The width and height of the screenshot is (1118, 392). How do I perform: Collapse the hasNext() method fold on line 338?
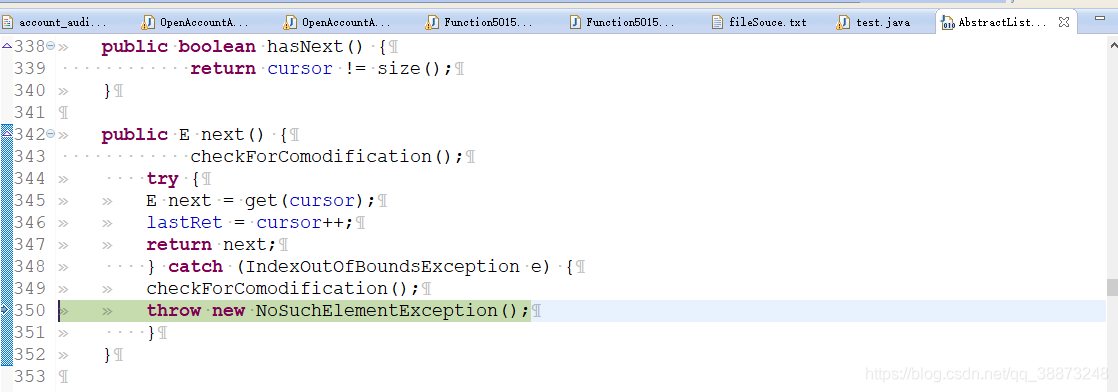[x=51, y=46]
